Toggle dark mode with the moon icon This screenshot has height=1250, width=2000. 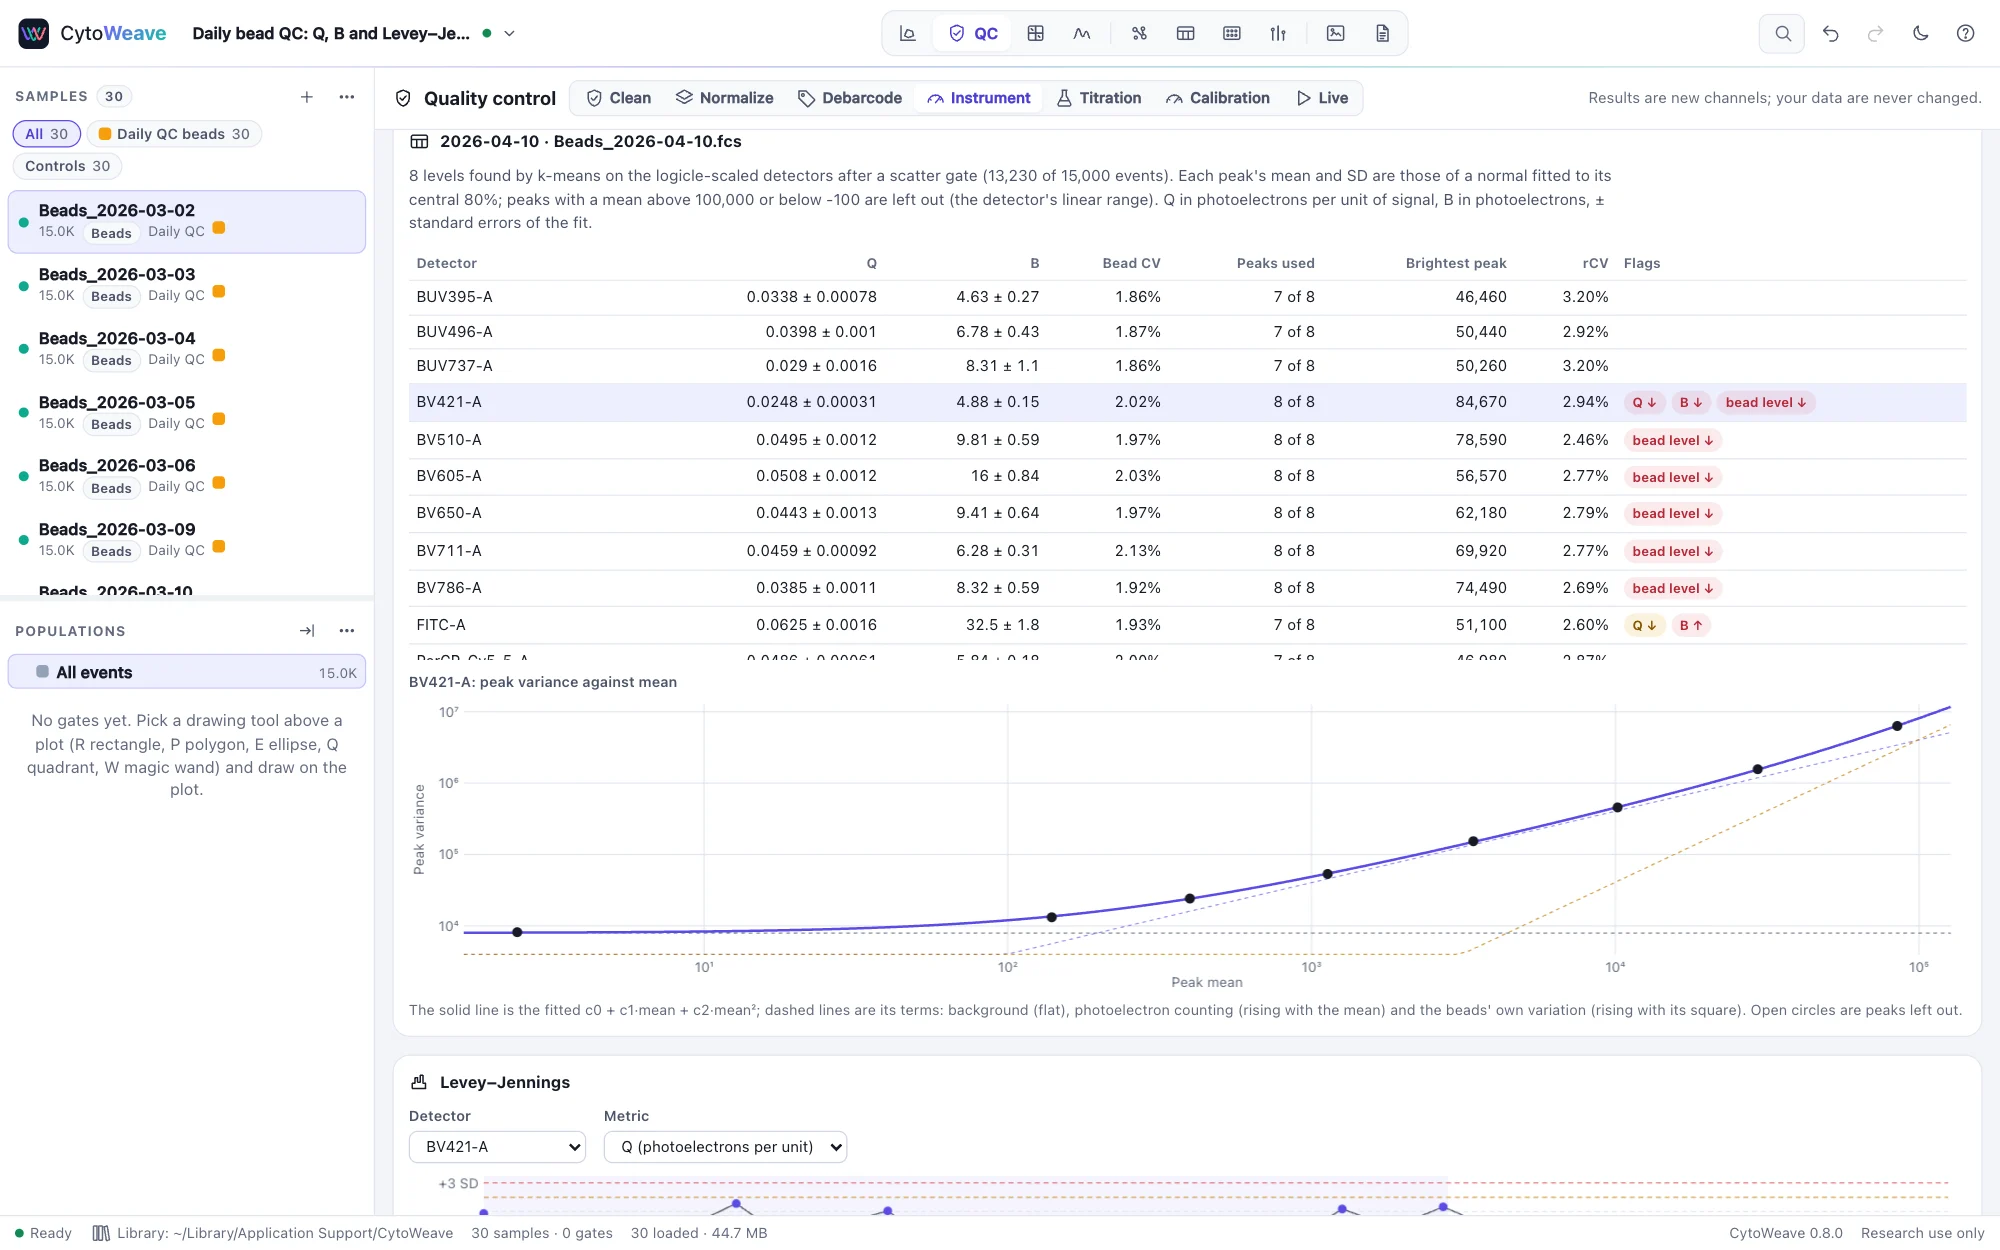pos(1920,33)
